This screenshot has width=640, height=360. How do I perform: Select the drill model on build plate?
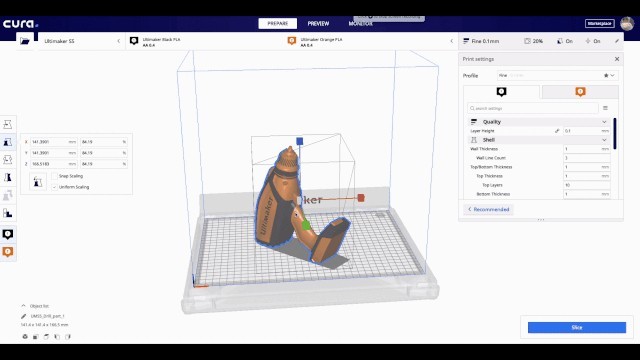coord(282,204)
